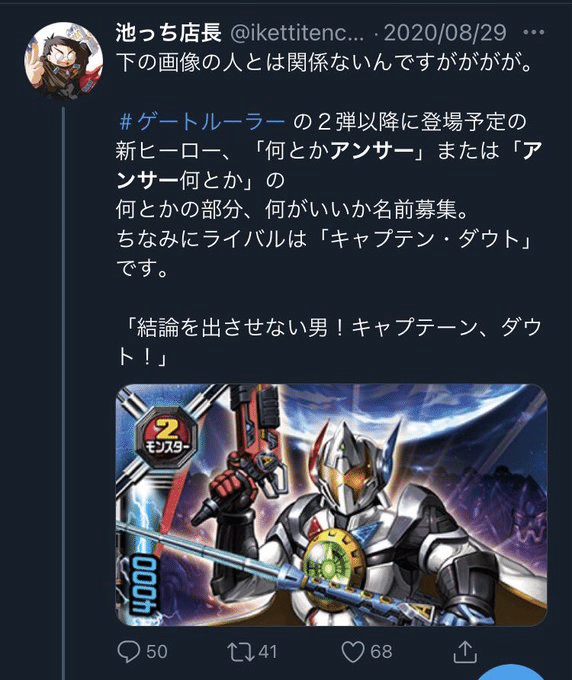The width and height of the screenshot is (572, 680).
Task: Click the display name 池っち店長
Action: (169, 33)
